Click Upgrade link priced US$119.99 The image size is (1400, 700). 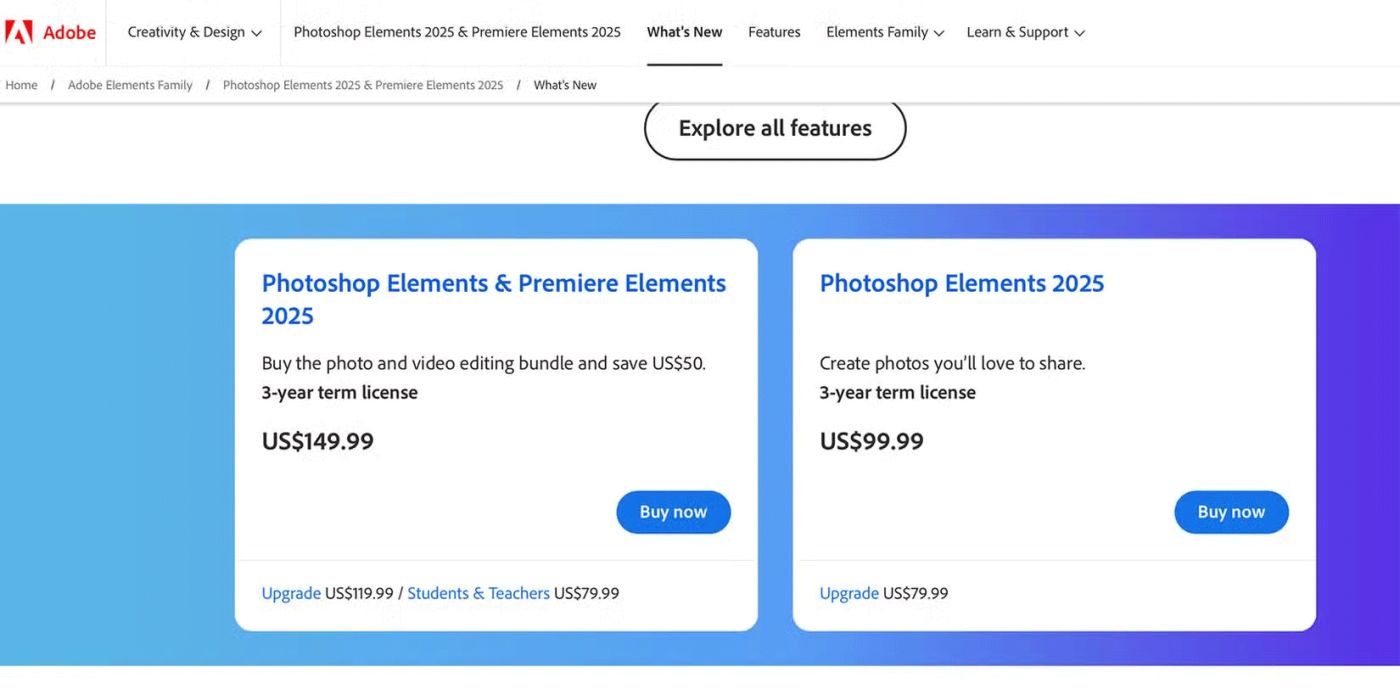(291, 593)
